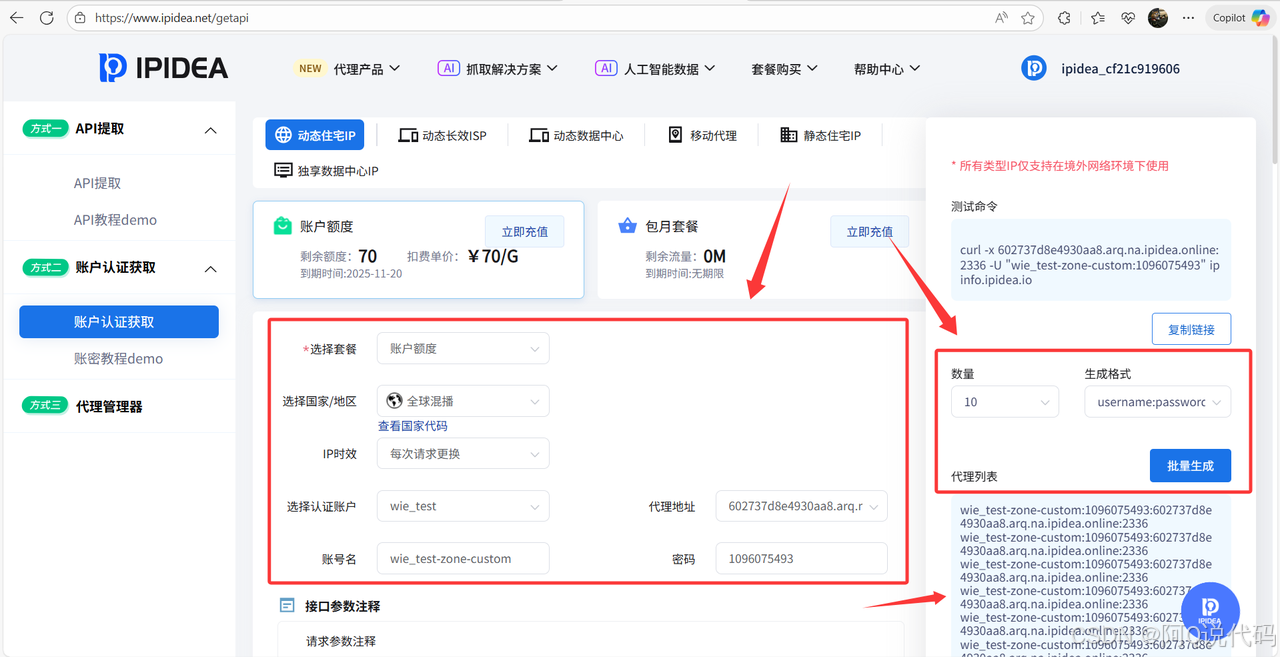The width and height of the screenshot is (1280, 657).
Task: Open the 套餐购买 menu
Action: (784, 69)
